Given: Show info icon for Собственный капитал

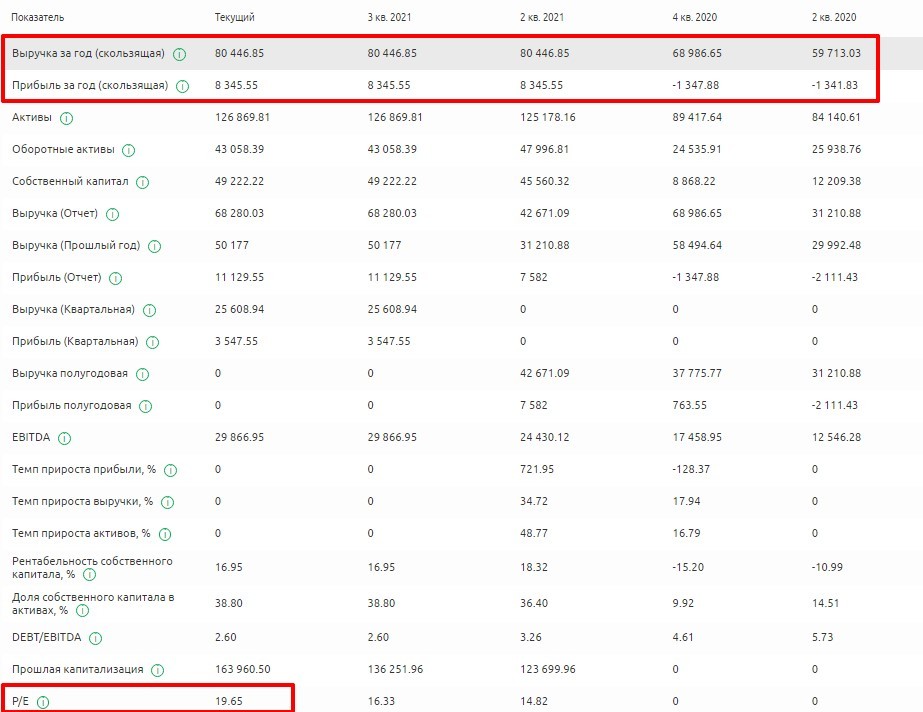Looking at the screenshot, I should click(x=142, y=182).
